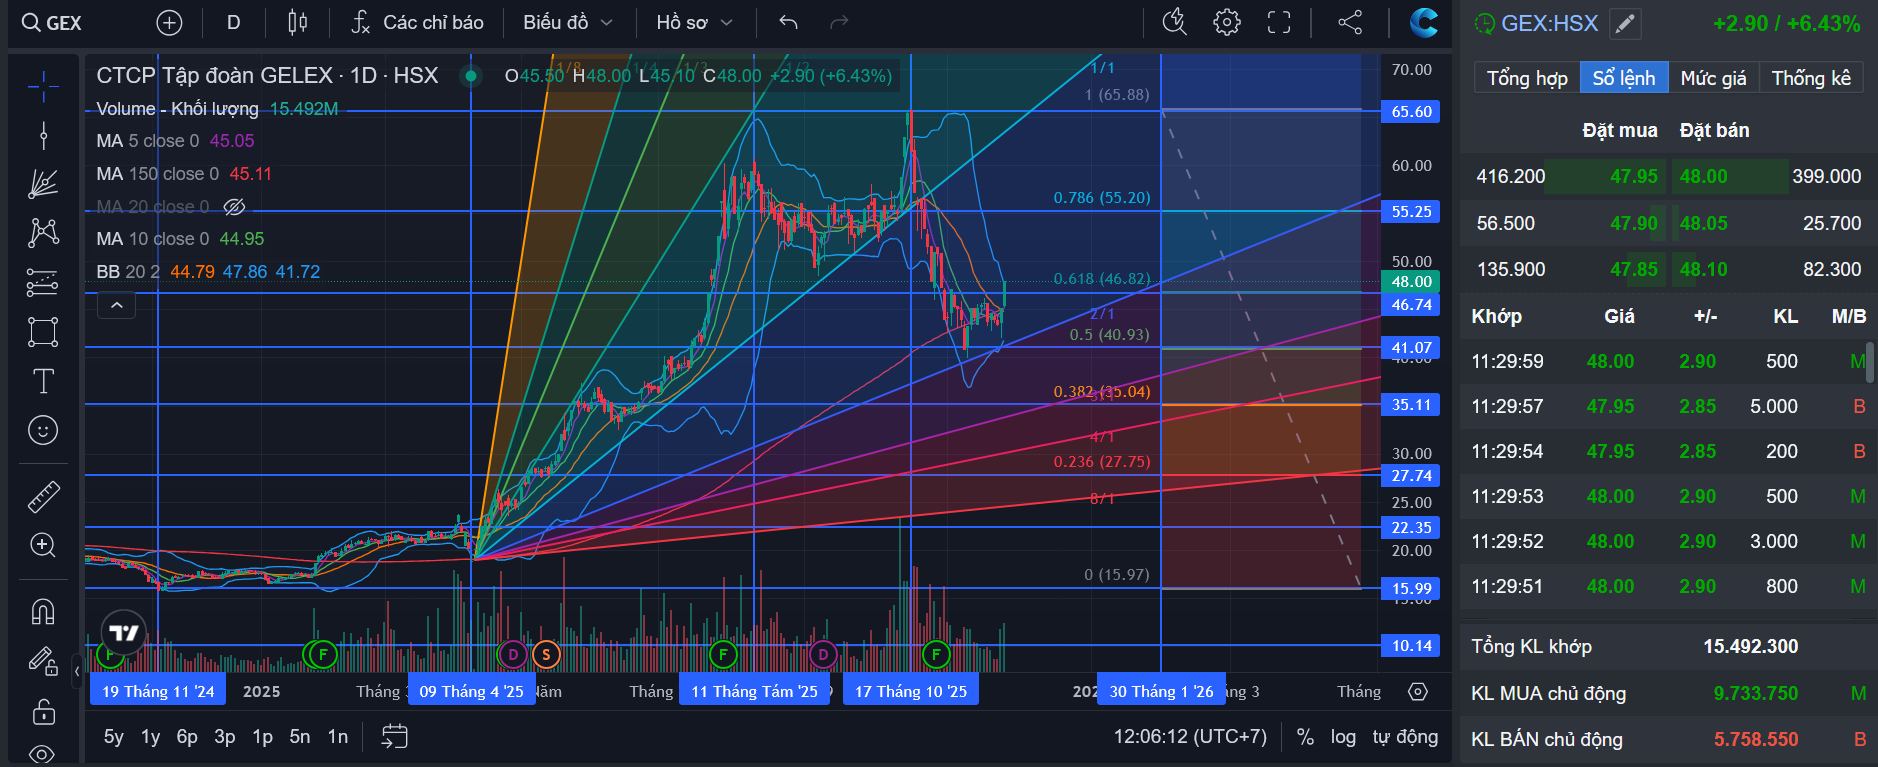Open the emoji icons tool
The image size is (1878, 767).
[x=43, y=431]
